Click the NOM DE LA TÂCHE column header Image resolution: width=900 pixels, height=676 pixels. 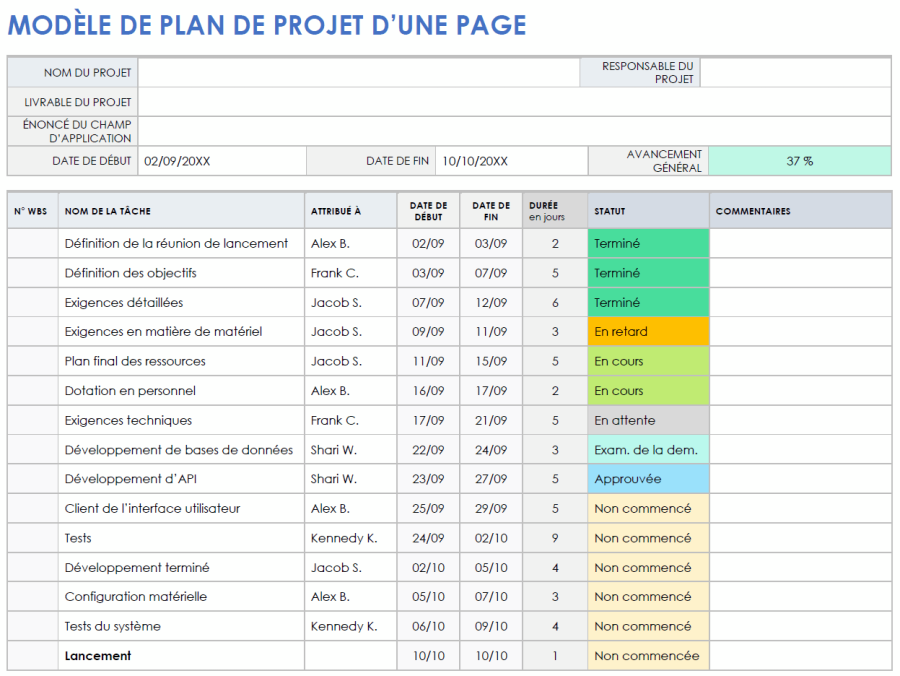tap(180, 211)
